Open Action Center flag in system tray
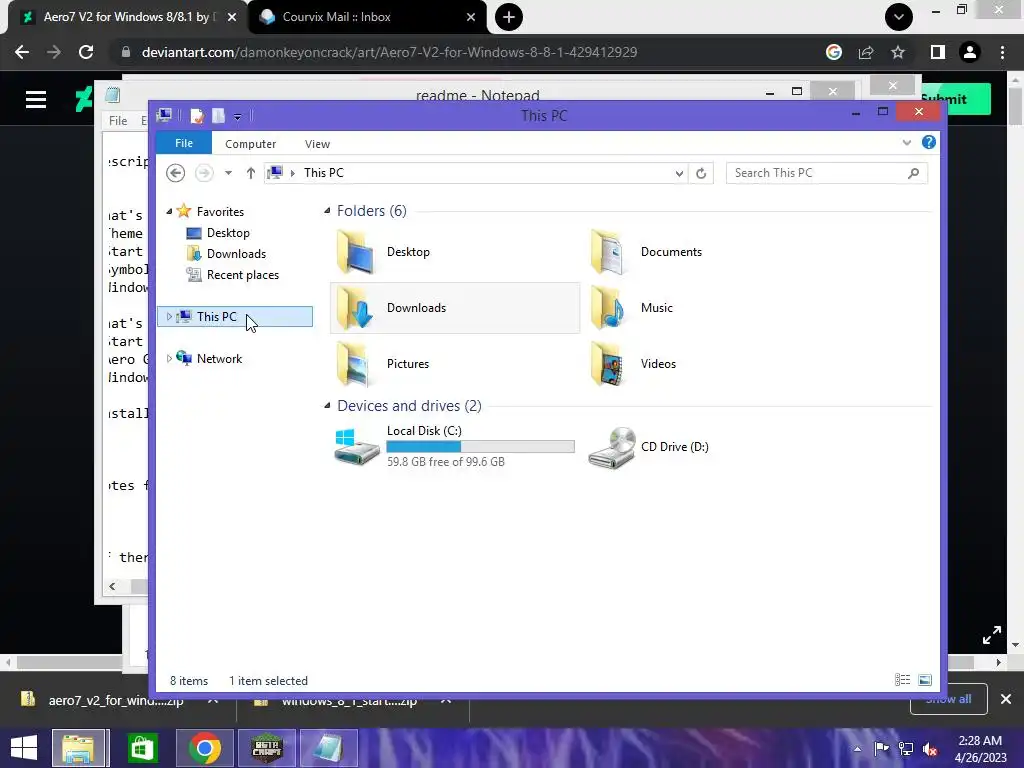This screenshot has height=768, width=1024. click(x=882, y=749)
